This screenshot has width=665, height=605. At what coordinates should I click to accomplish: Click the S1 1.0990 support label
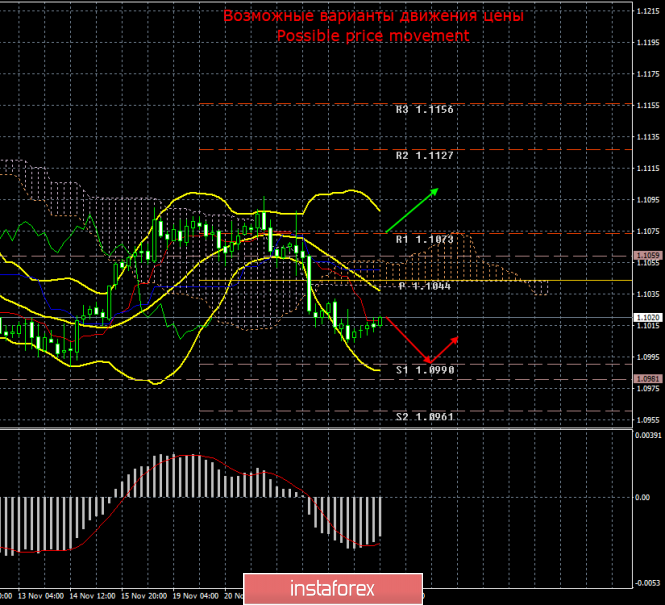pyautogui.click(x=424, y=370)
